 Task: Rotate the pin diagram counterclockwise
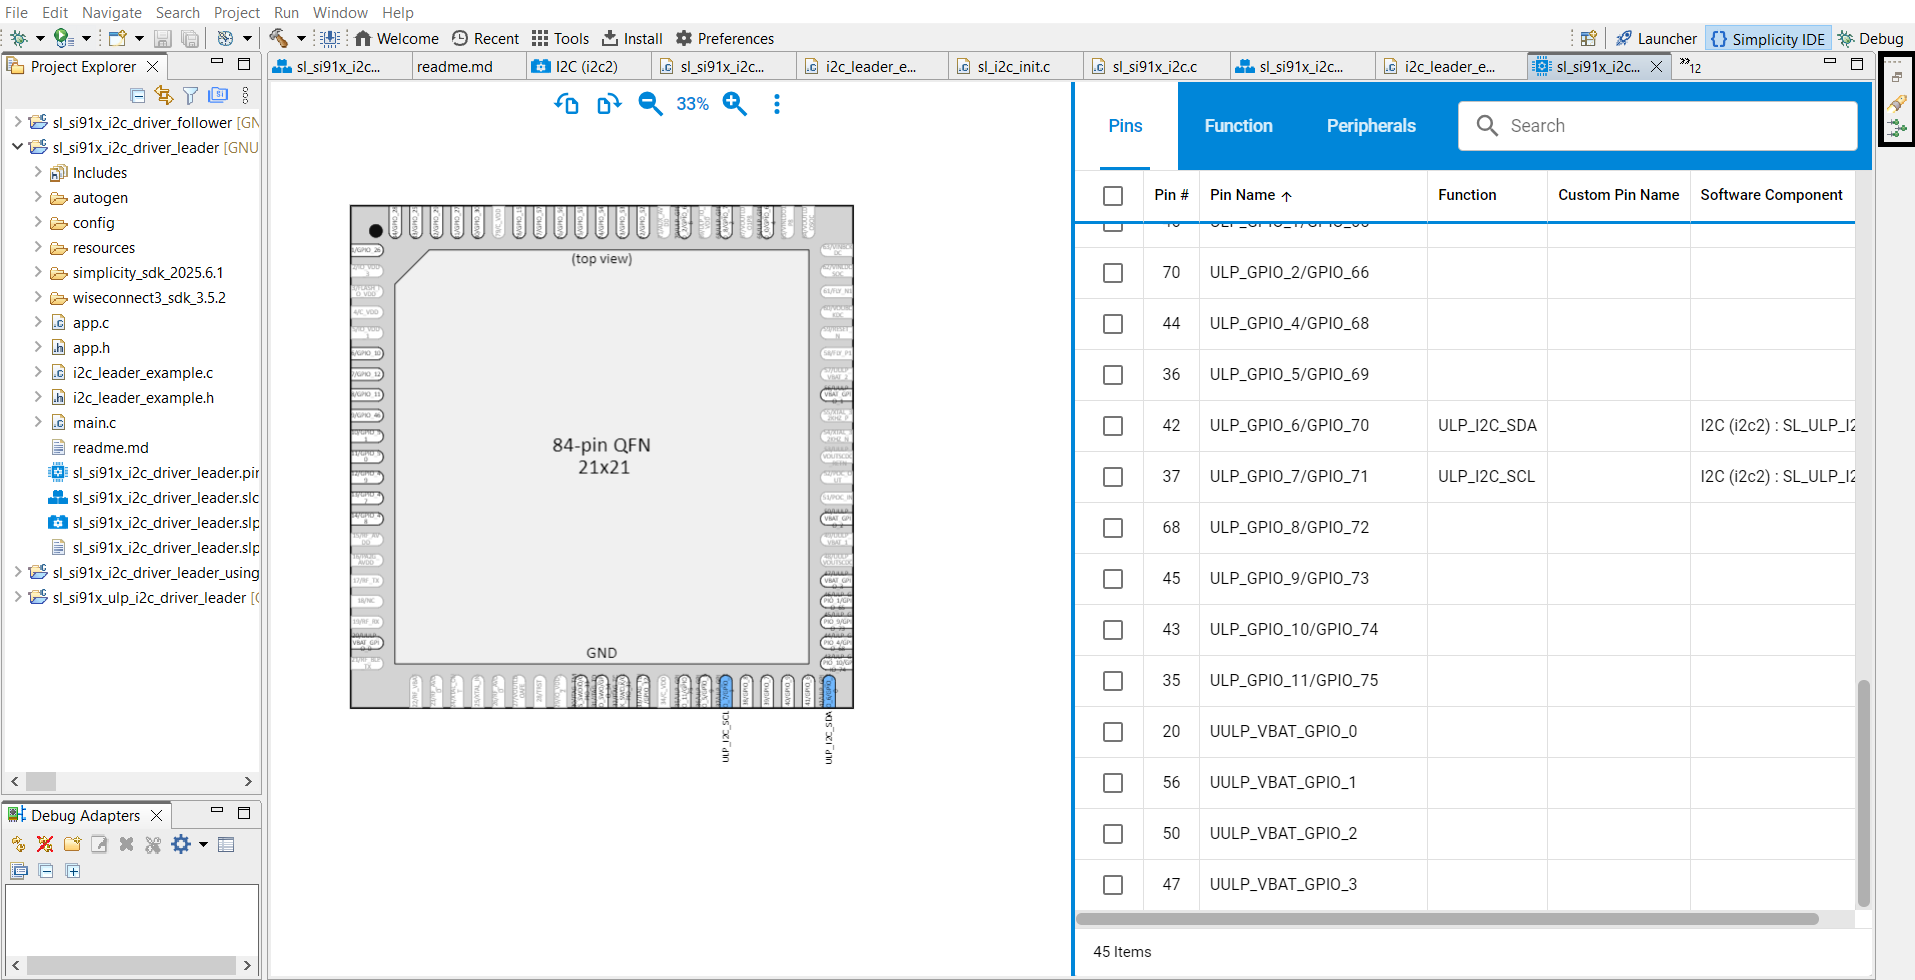click(x=566, y=103)
